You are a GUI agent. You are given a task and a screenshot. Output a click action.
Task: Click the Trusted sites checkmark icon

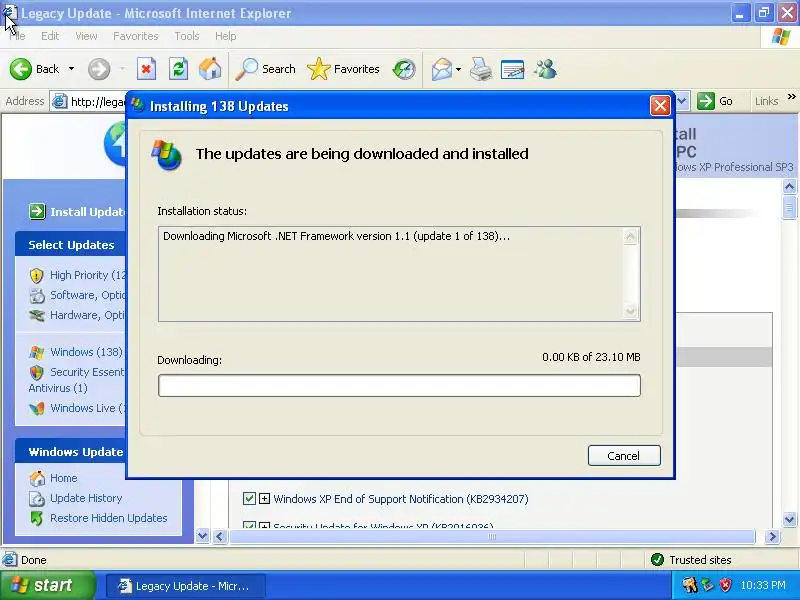pyautogui.click(x=658, y=560)
